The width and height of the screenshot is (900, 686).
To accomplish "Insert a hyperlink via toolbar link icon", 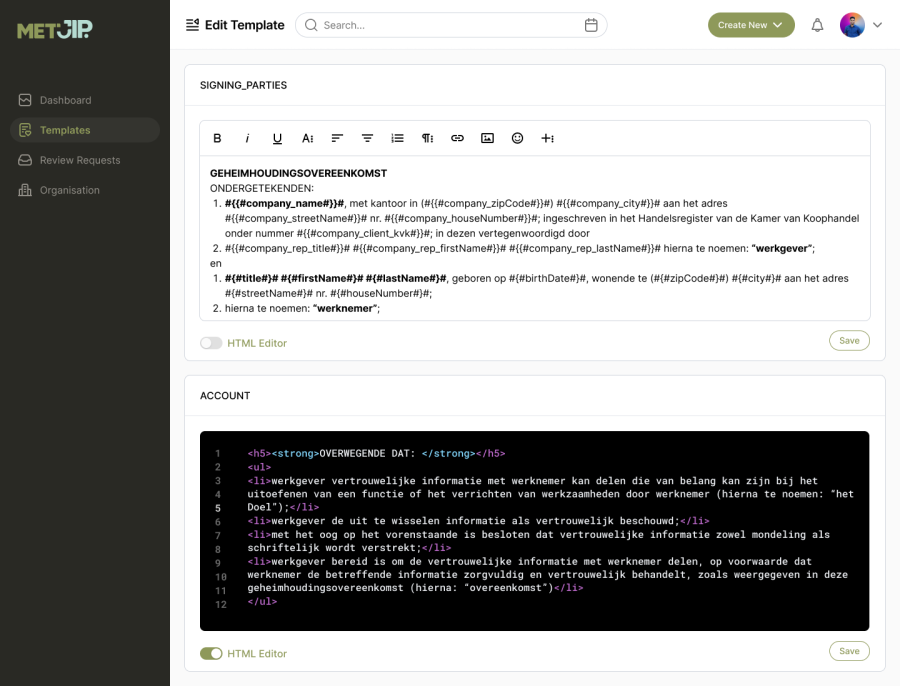I will pos(457,138).
